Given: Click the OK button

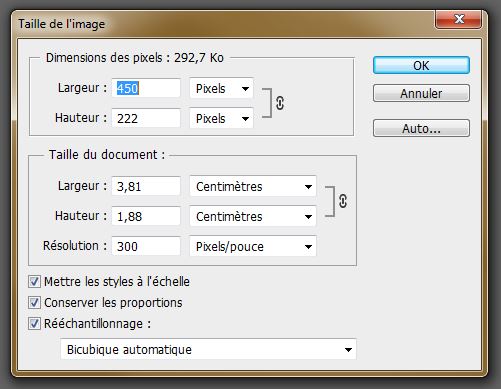Looking at the screenshot, I should [421, 65].
